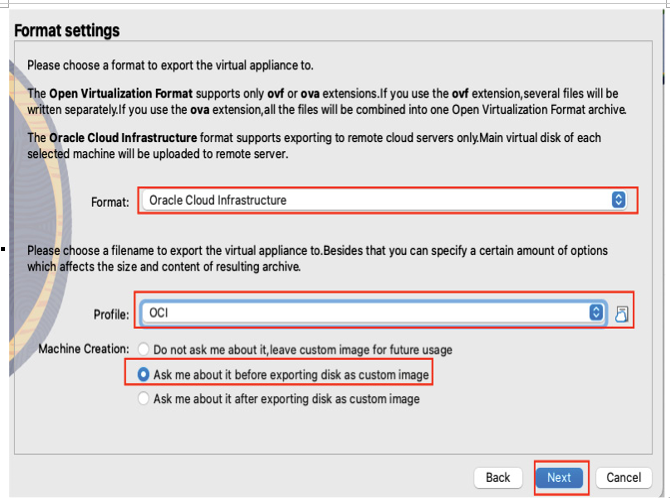This screenshot has height=503, width=670.
Task: Click 'Please choose a filename to export' paragraph
Action: pyautogui.click(x=317, y=258)
